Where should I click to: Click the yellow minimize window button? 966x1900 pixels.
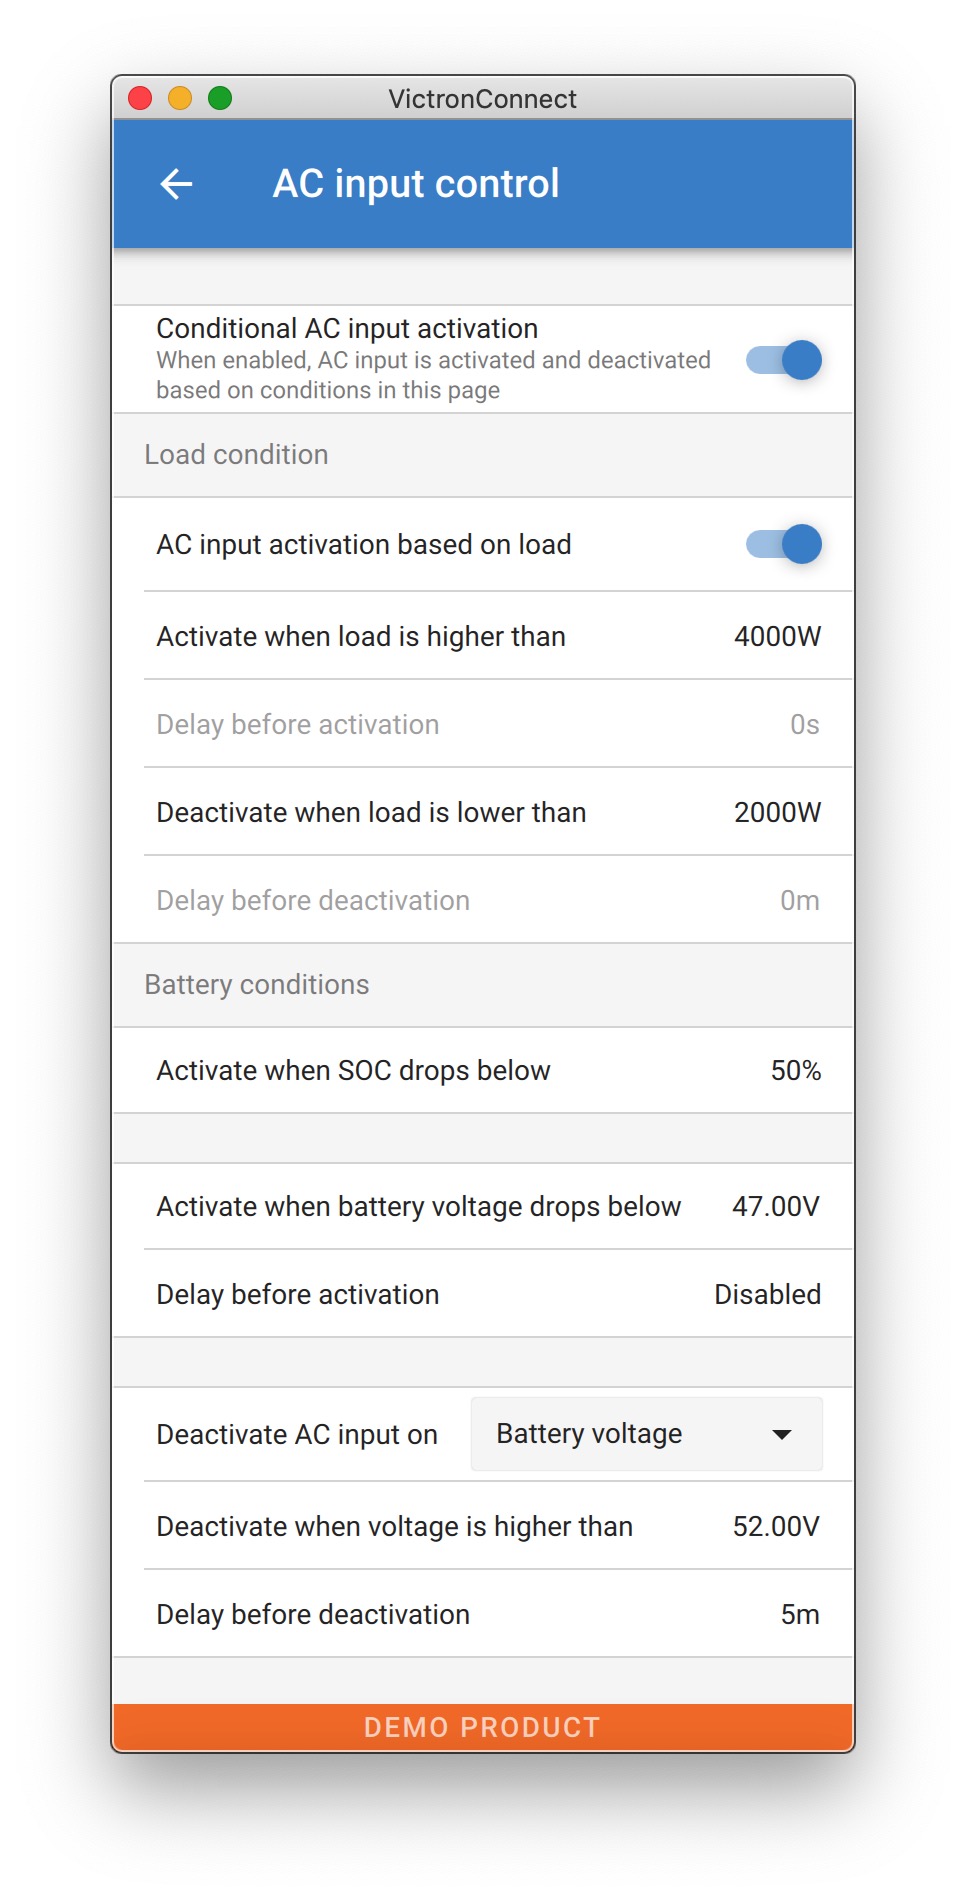(x=180, y=98)
